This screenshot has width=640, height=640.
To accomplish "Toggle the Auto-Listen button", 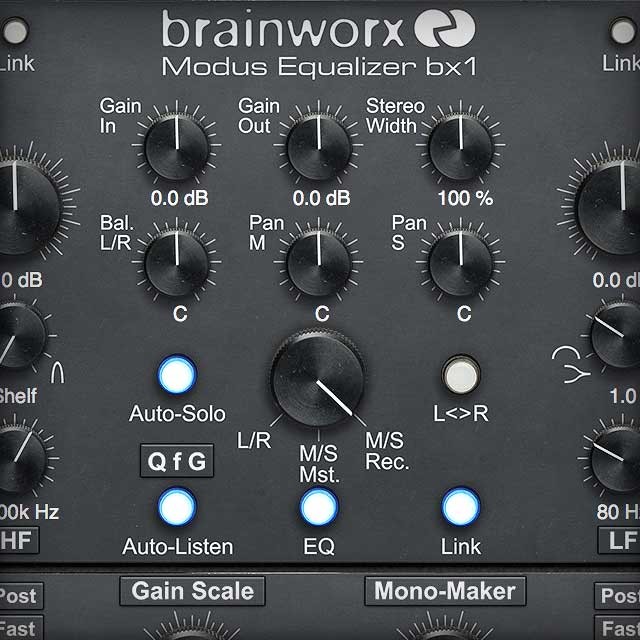I will (177, 507).
